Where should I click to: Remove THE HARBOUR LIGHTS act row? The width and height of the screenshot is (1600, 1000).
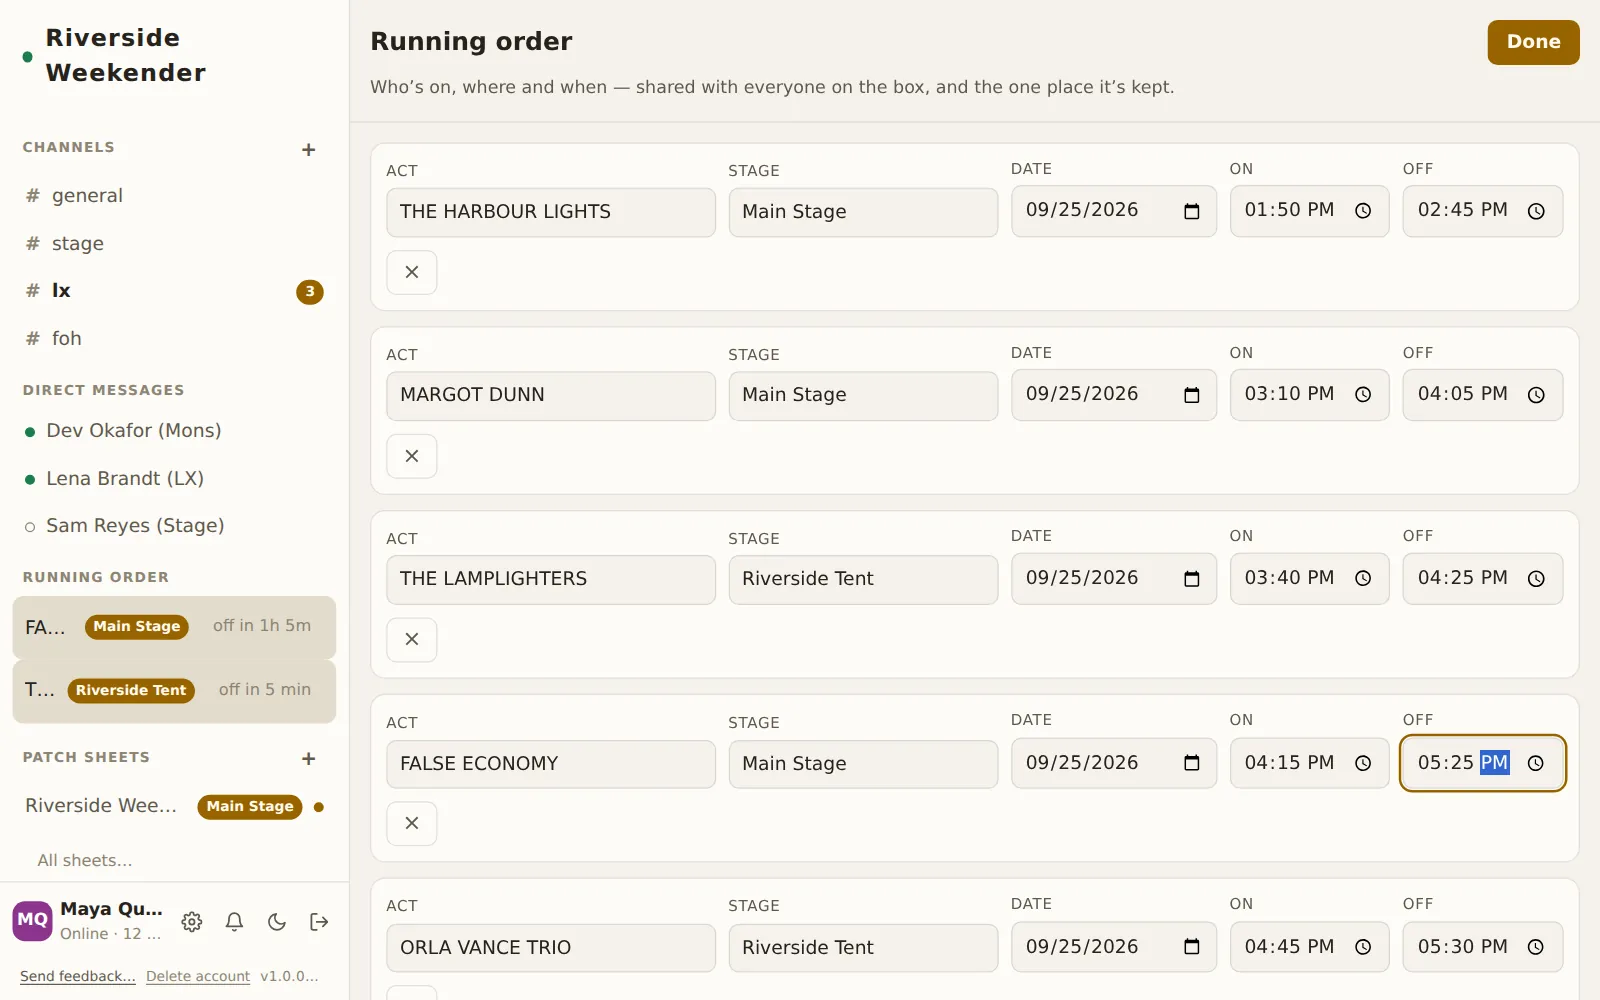click(x=412, y=272)
